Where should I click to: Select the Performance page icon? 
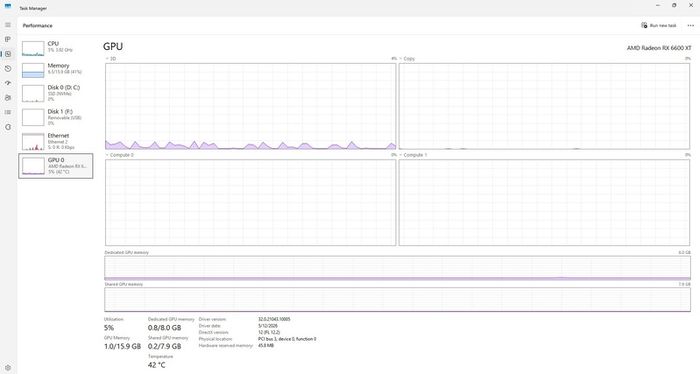[8, 54]
